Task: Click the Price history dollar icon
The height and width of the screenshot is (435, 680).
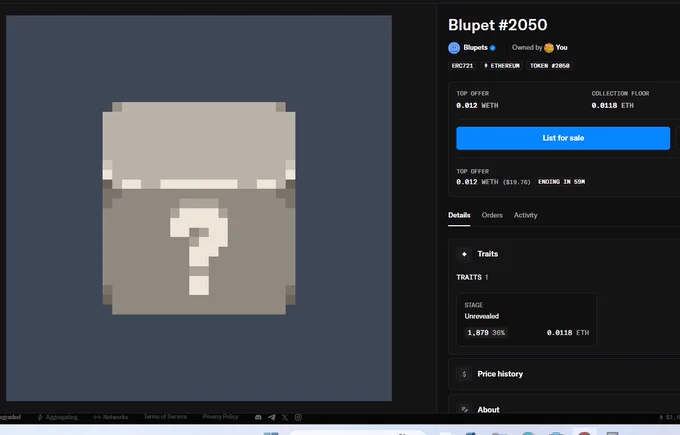Action: click(464, 374)
